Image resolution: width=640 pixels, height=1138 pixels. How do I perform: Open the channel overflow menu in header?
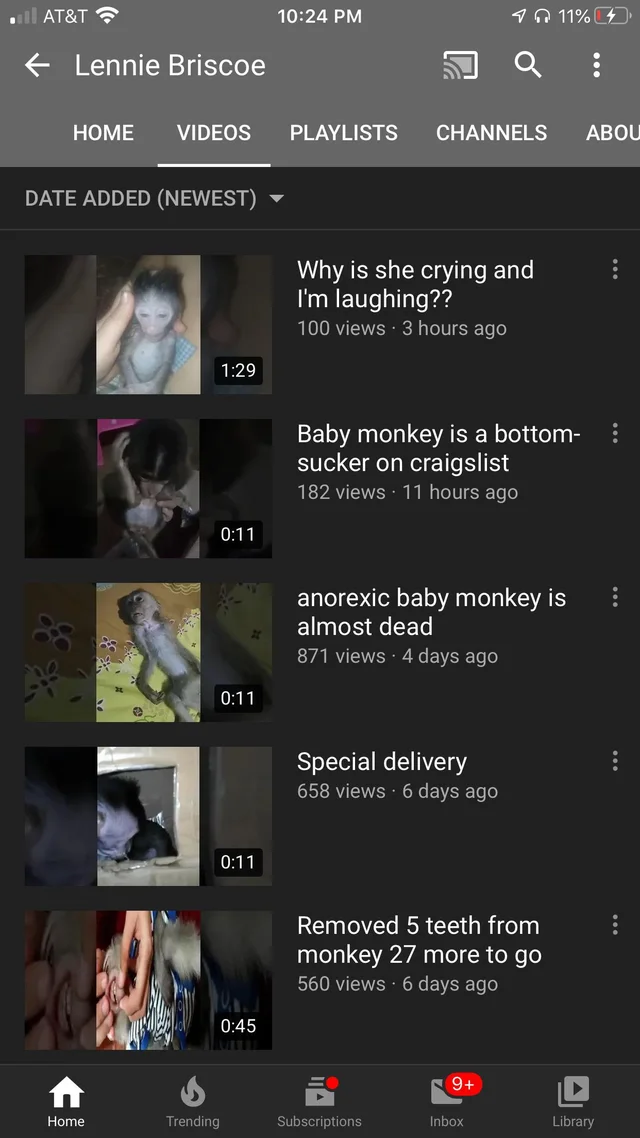point(596,65)
